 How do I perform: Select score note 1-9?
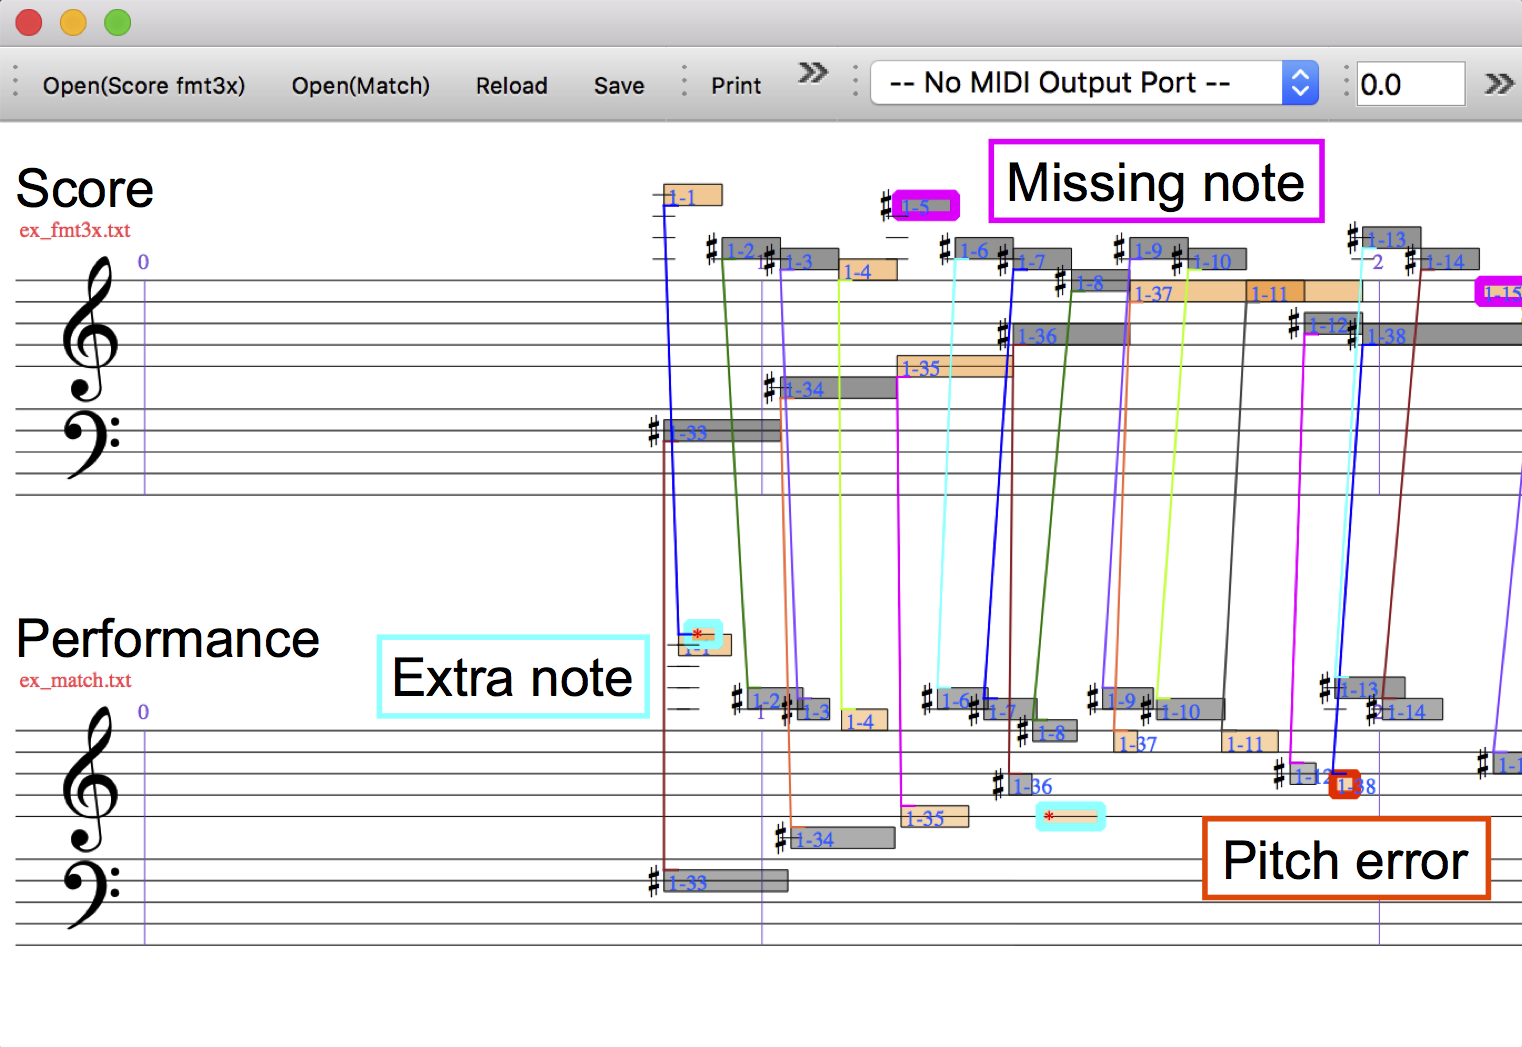1158,249
